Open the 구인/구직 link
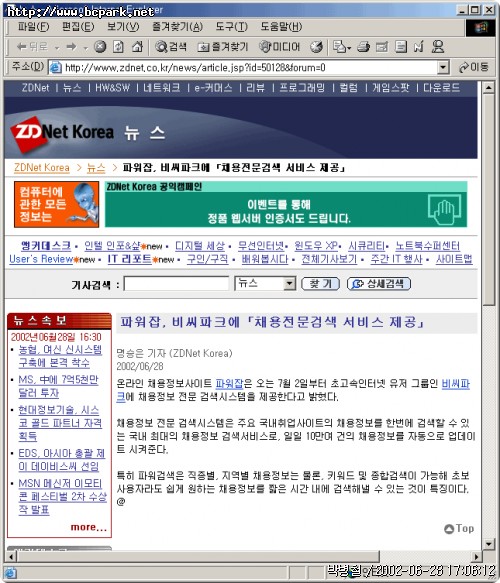The height and width of the screenshot is (583, 500). coord(207,259)
